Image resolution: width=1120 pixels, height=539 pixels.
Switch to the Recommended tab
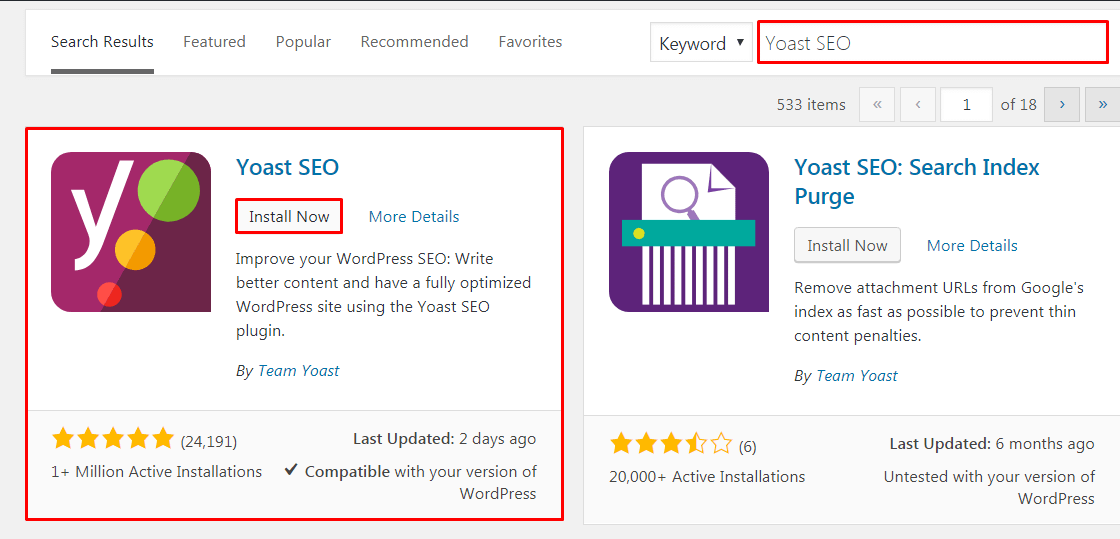(x=414, y=42)
